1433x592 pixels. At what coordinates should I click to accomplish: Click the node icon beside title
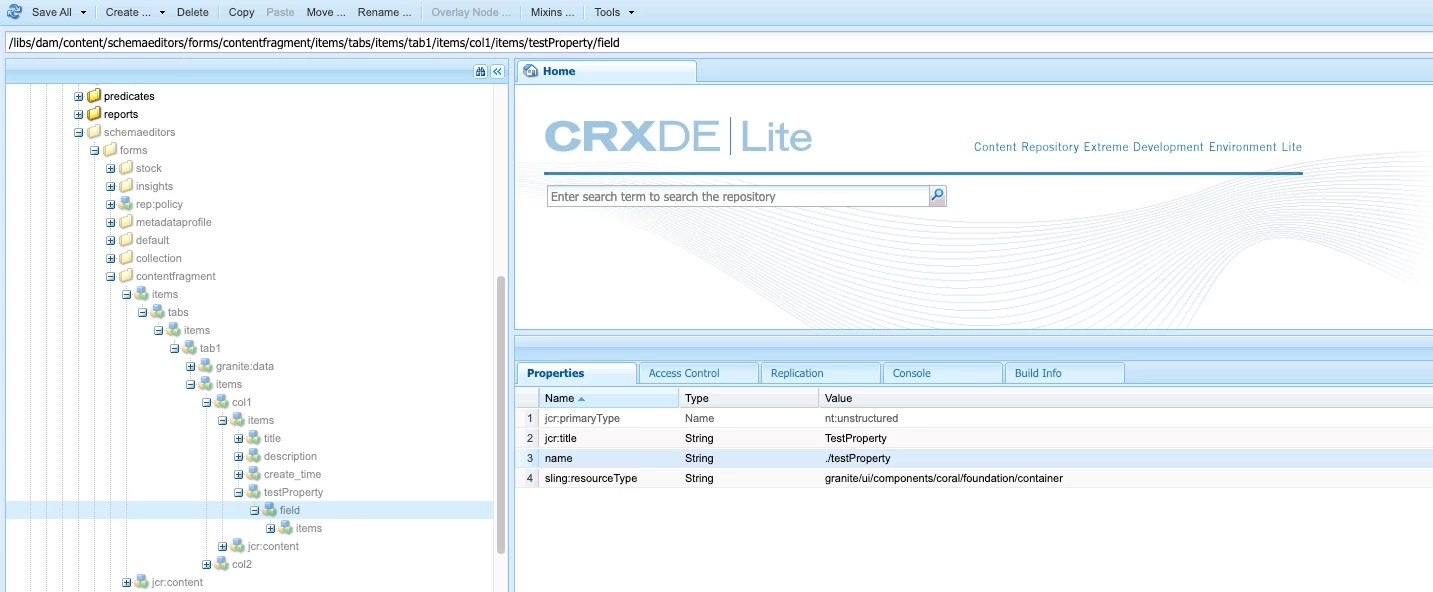[254, 438]
